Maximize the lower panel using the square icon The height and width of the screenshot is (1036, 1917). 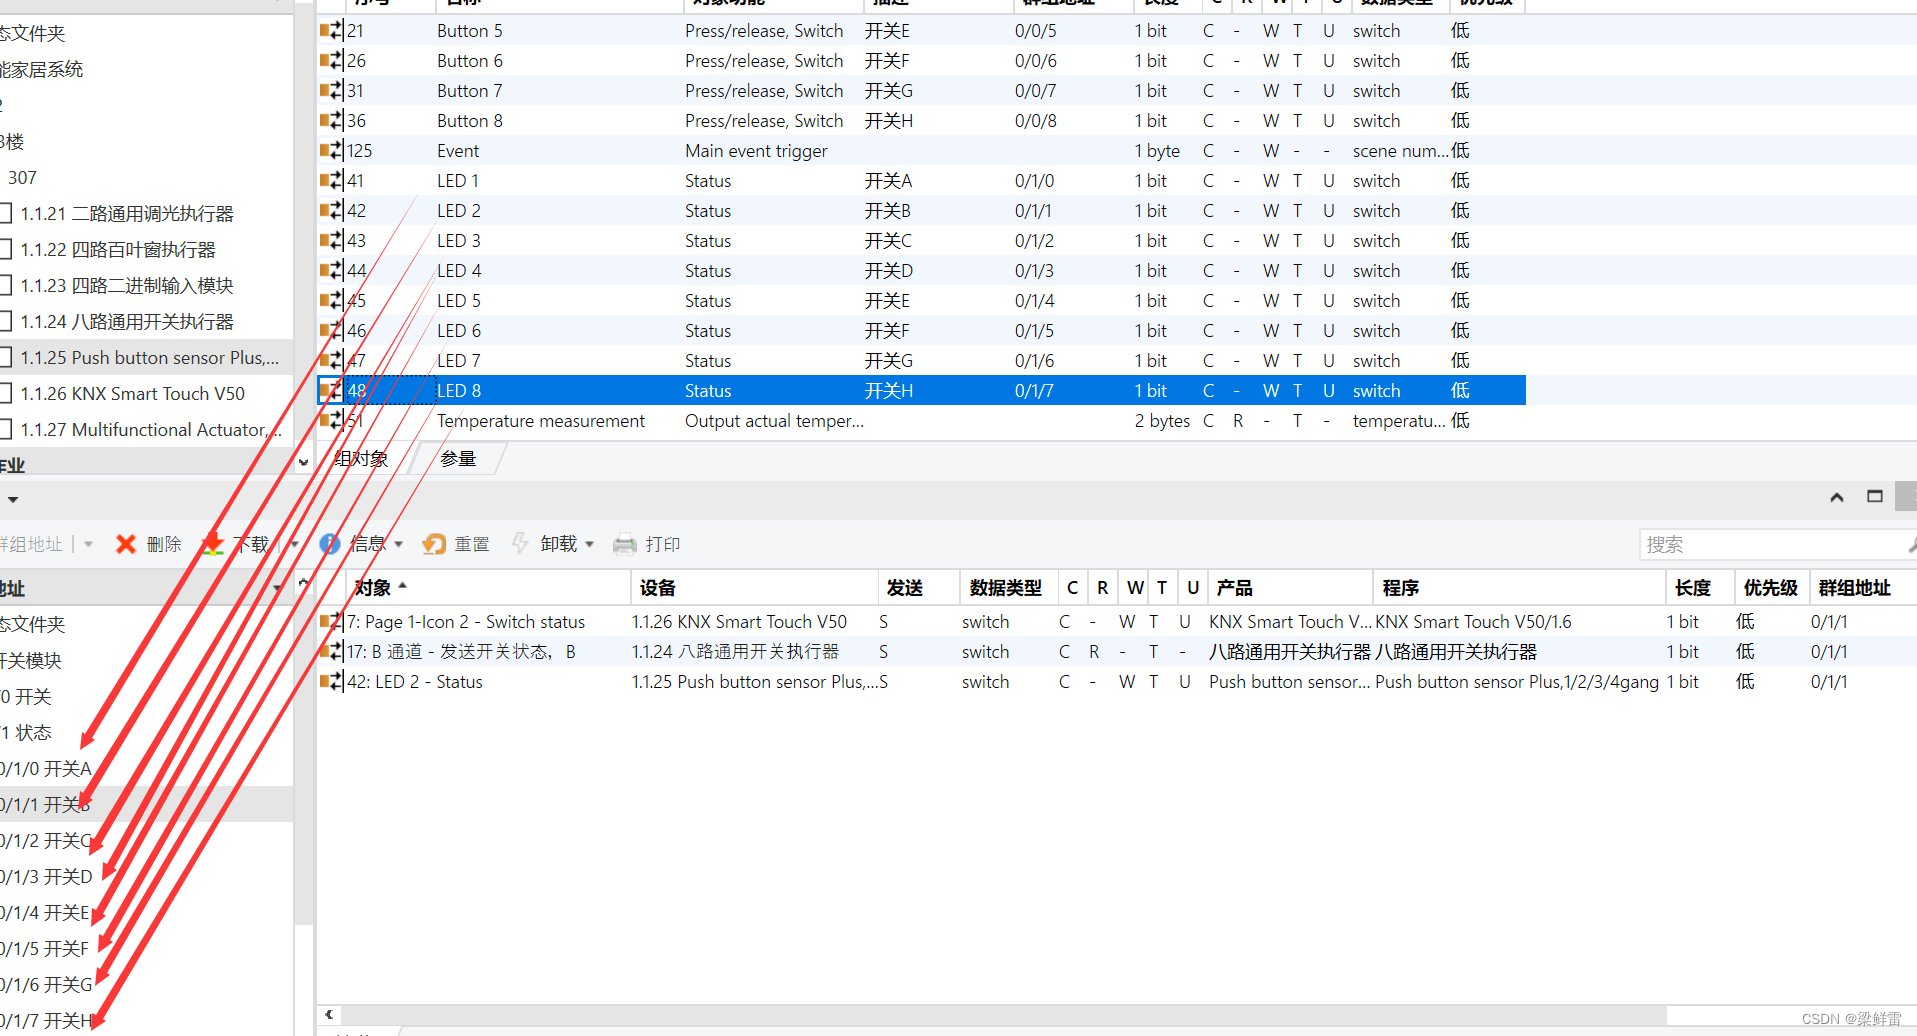pyautogui.click(x=1875, y=496)
